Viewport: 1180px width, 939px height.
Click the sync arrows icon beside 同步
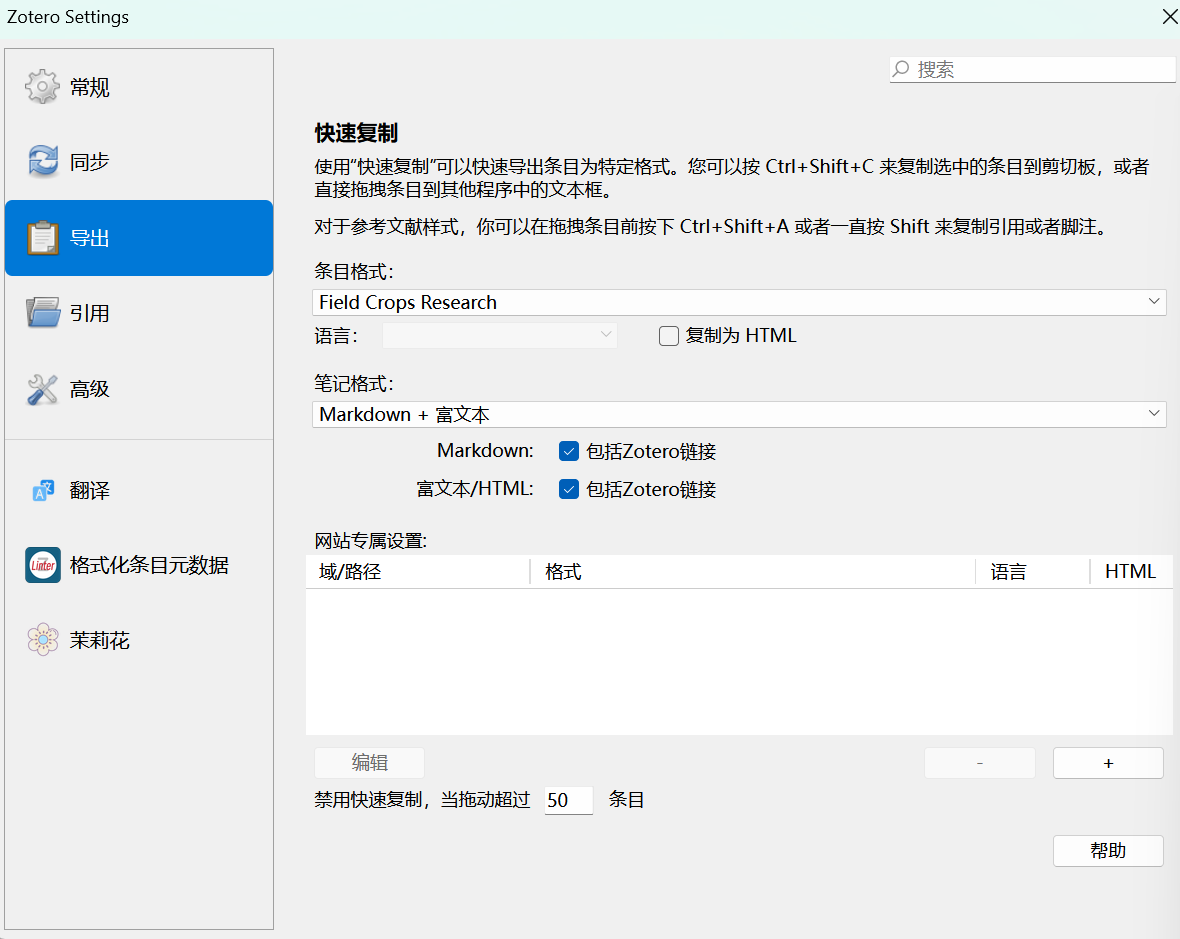coord(42,161)
